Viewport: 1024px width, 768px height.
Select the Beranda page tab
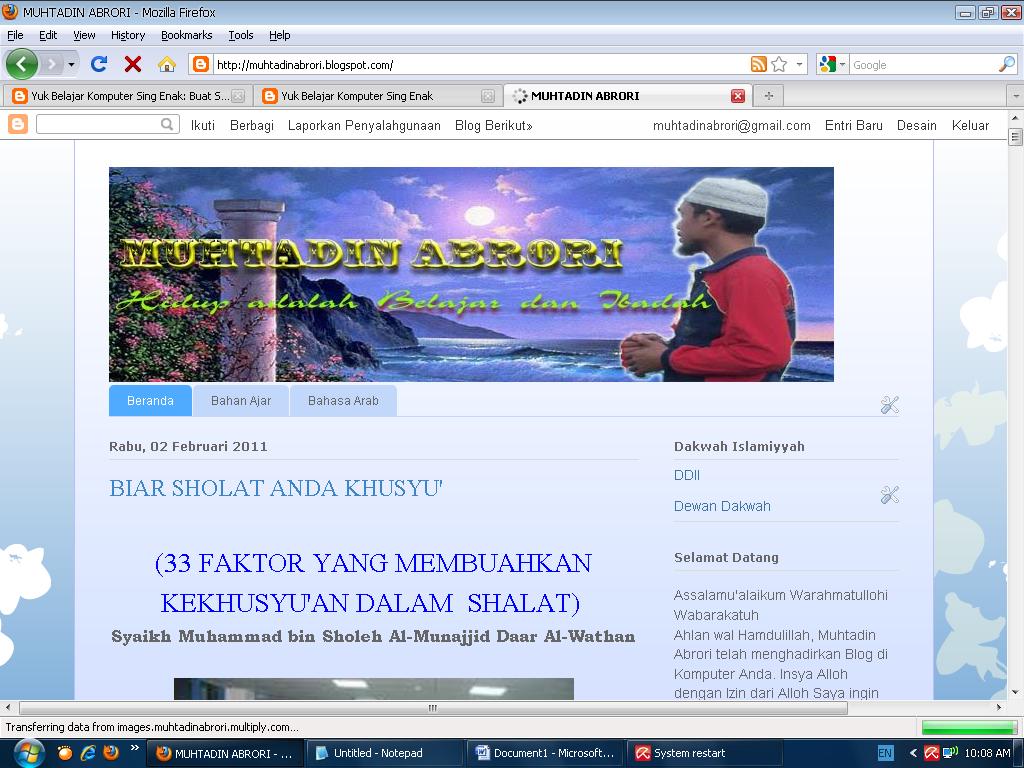(x=150, y=400)
